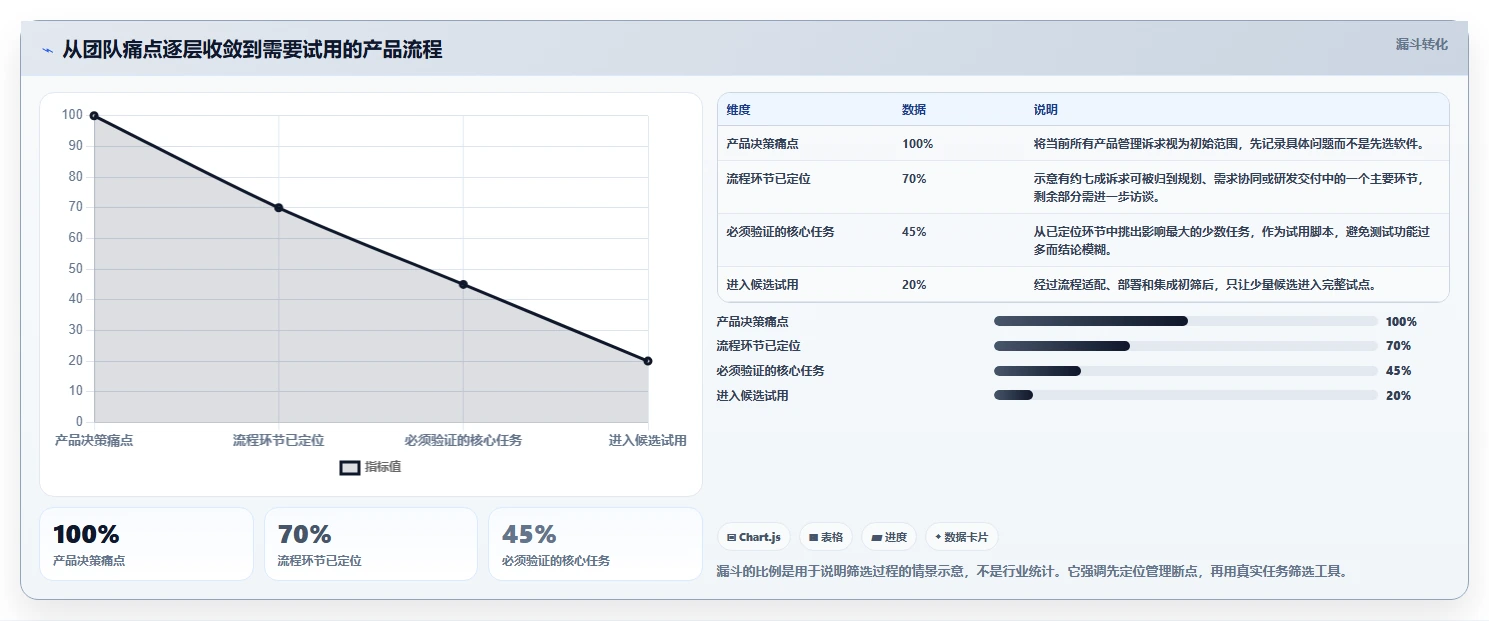Click description starting 经过流程适配

pyautogui.click(x=1206, y=285)
